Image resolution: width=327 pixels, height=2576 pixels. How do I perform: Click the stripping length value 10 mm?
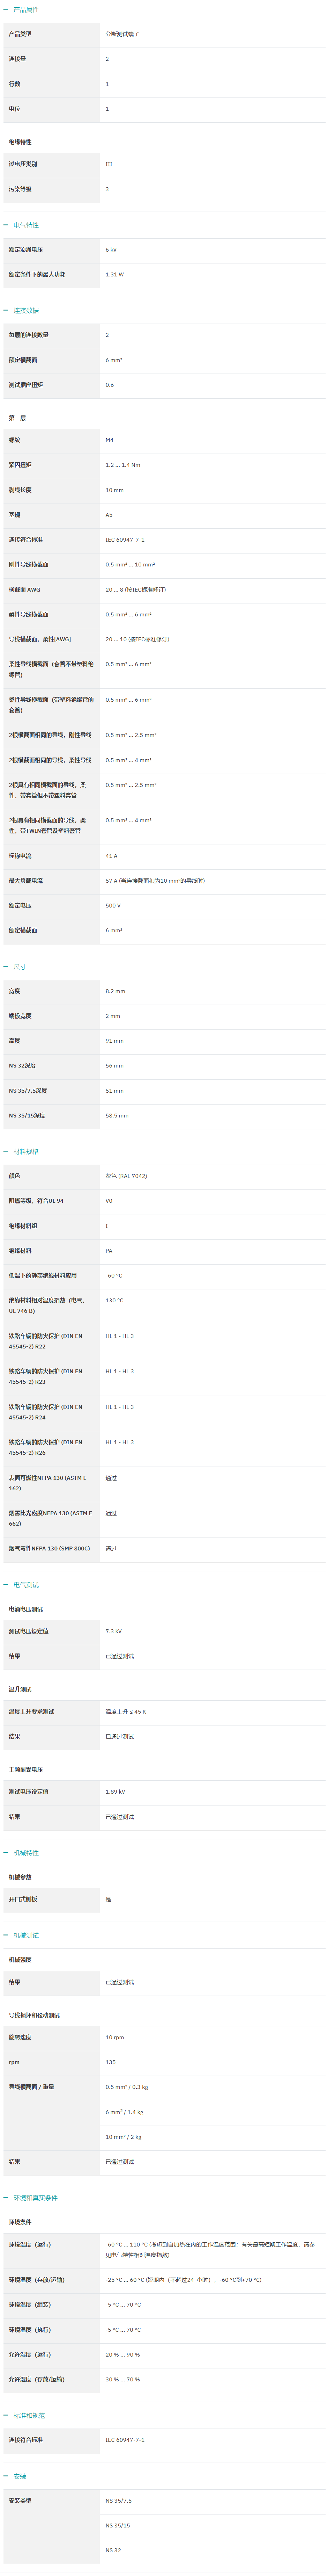tap(115, 490)
